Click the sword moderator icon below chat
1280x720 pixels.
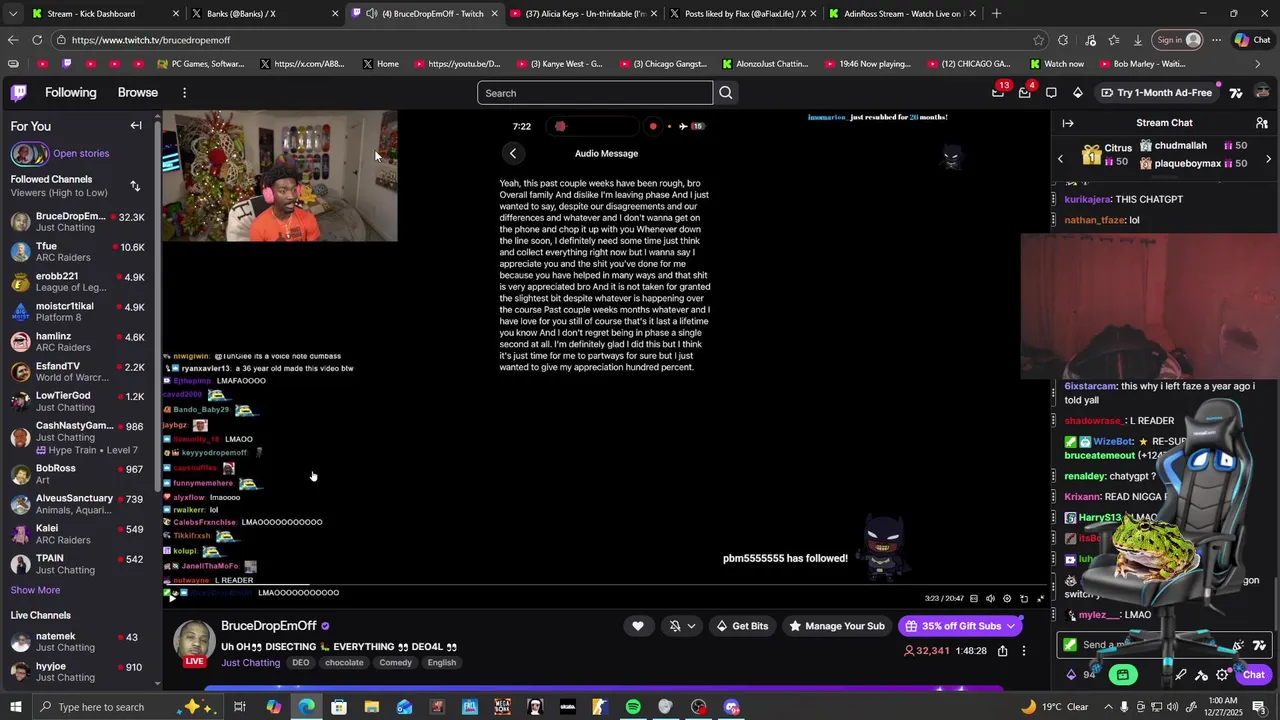pyautogui.click(x=1181, y=675)
